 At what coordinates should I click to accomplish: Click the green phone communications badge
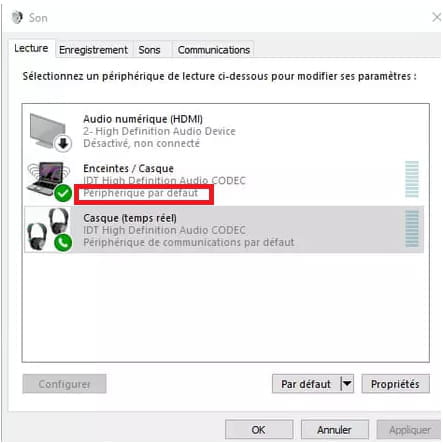point(63,243)
